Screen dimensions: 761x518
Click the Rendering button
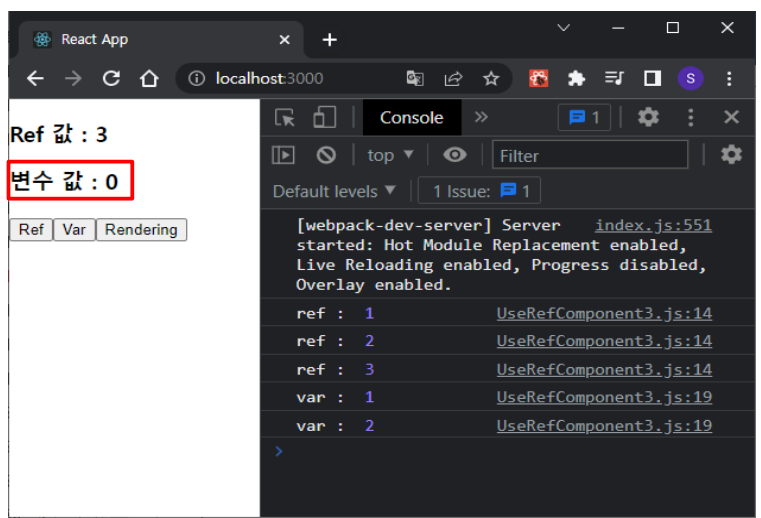pos(141,230)
